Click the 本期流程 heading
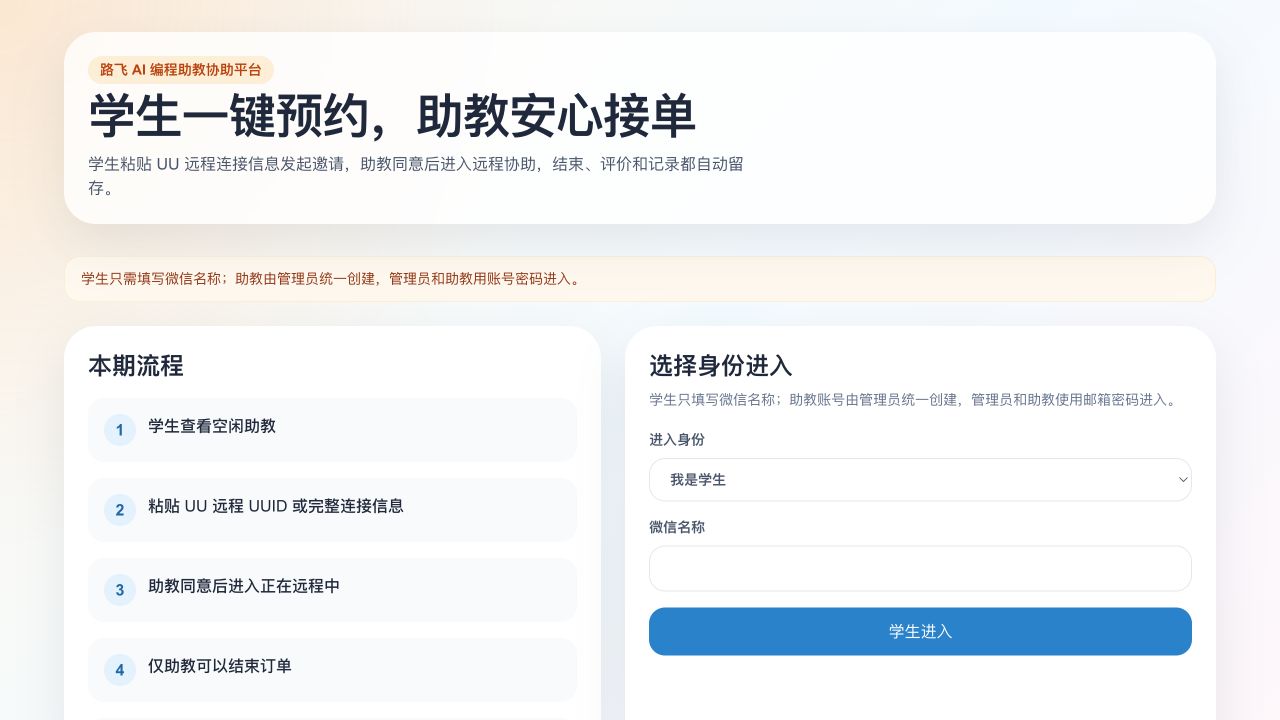Viewport: 1280px width, 720px height. coord(136,366)
